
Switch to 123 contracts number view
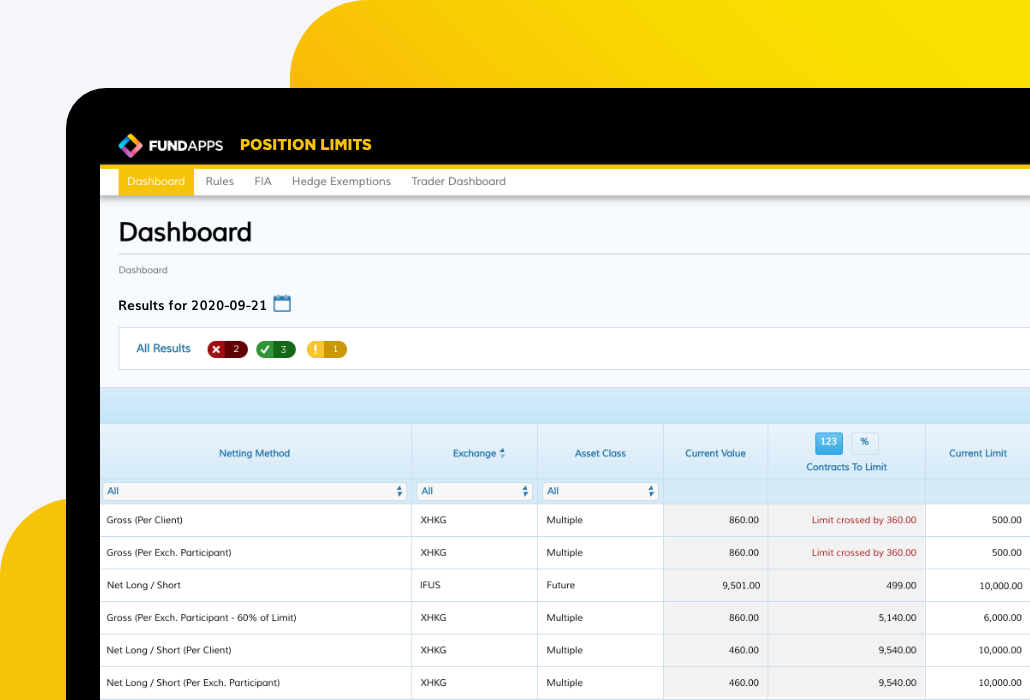[828, 443]
